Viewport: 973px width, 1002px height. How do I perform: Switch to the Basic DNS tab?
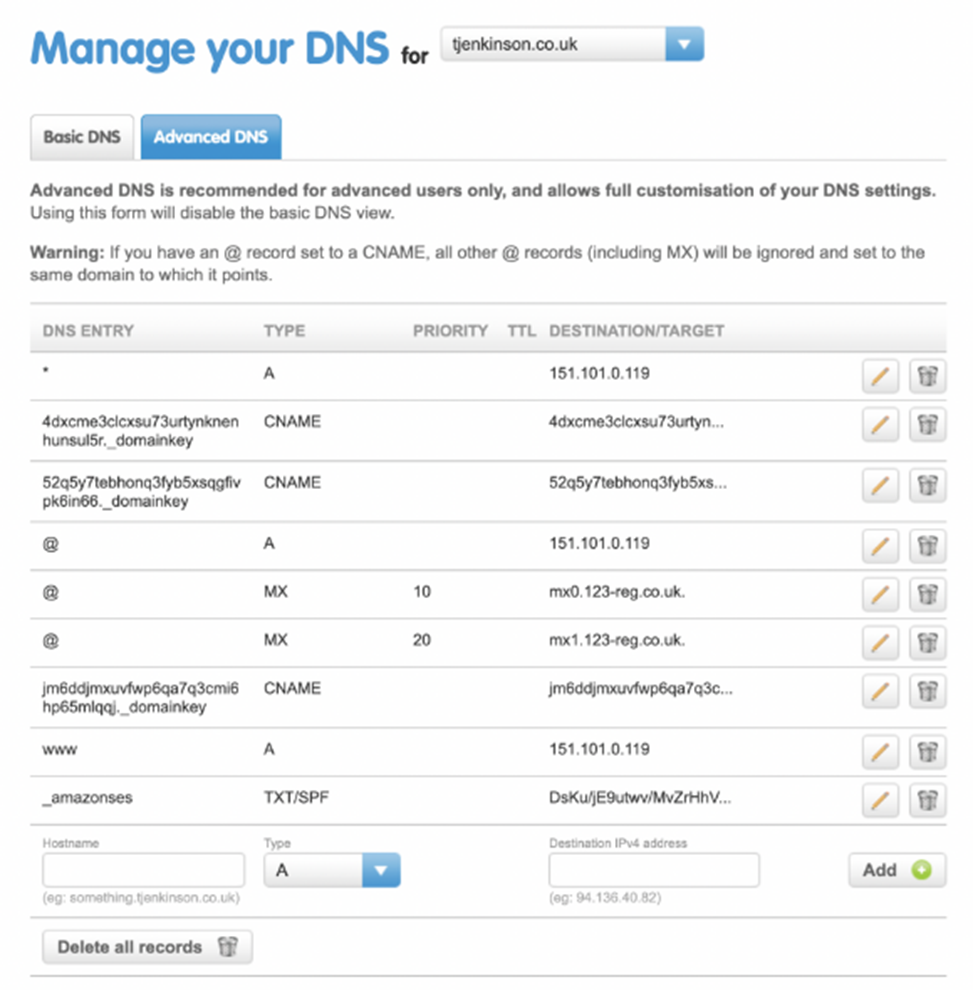click(82, 137)
